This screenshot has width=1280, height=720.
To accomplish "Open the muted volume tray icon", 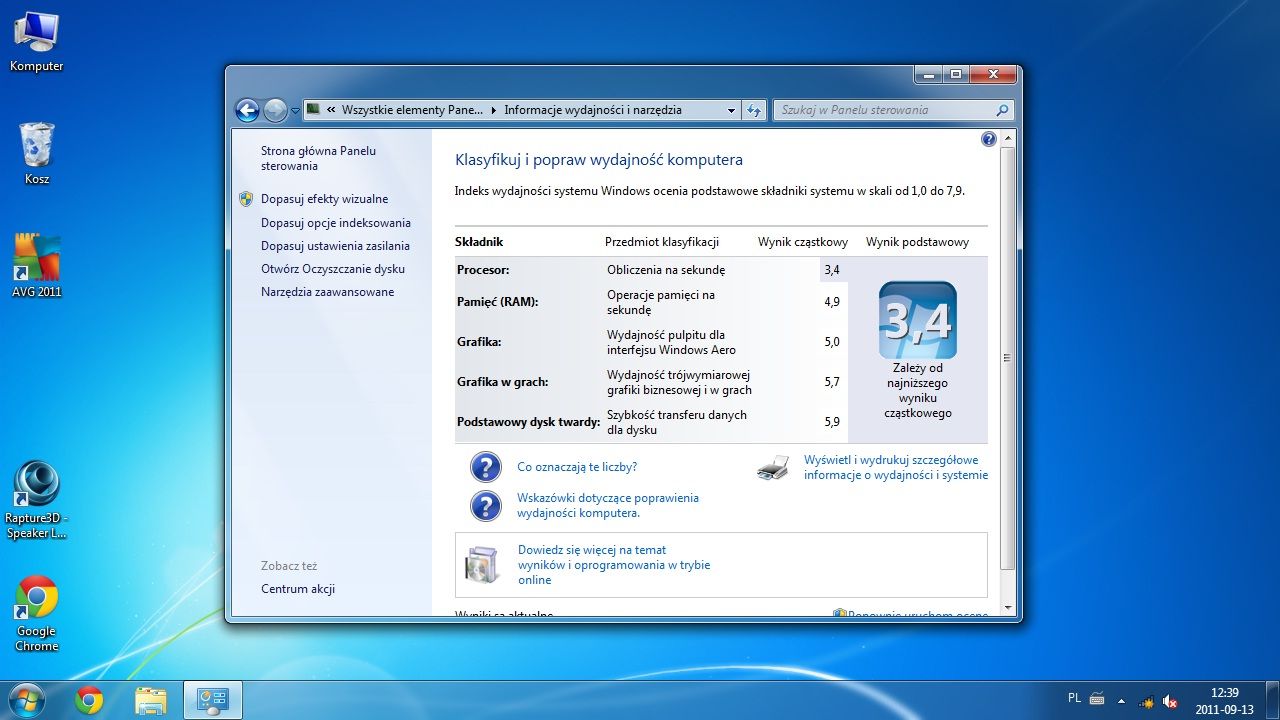I will pyautogui.click(x=1169, y=701).
